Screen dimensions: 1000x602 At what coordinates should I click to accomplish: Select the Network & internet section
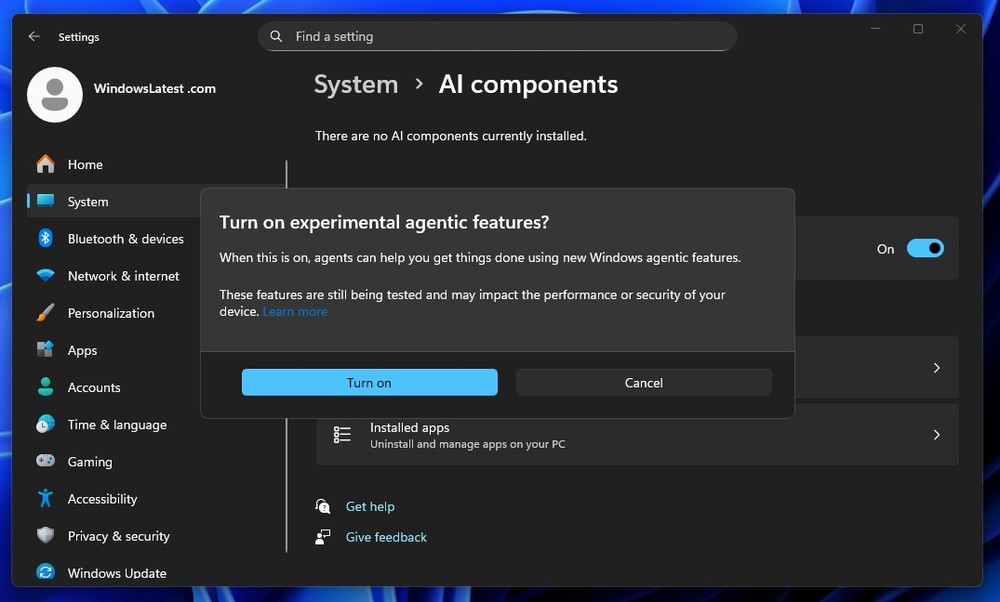click(124, 275)
